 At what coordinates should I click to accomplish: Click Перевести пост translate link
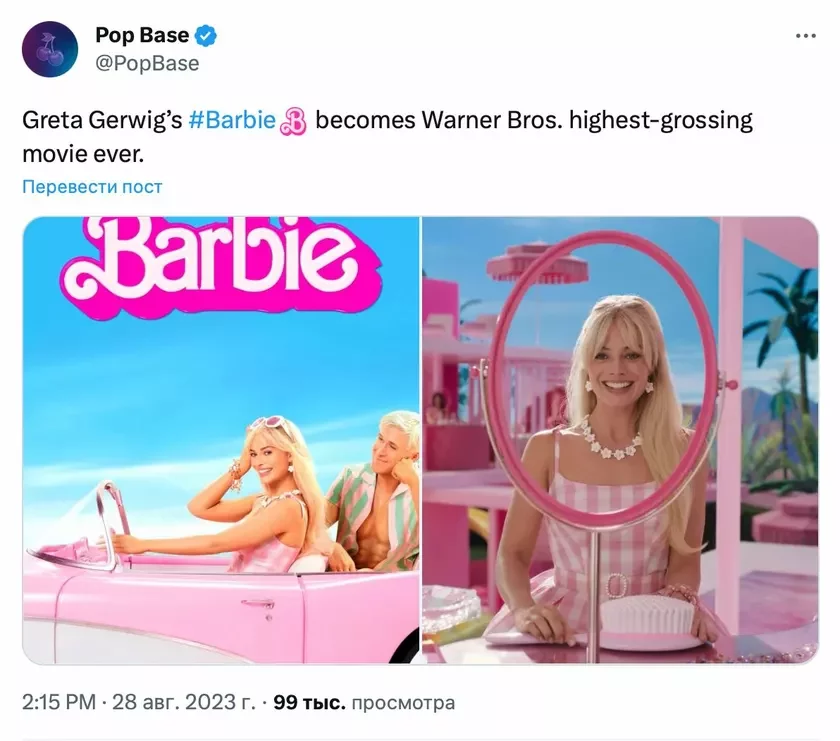click(x=92, y=186)
